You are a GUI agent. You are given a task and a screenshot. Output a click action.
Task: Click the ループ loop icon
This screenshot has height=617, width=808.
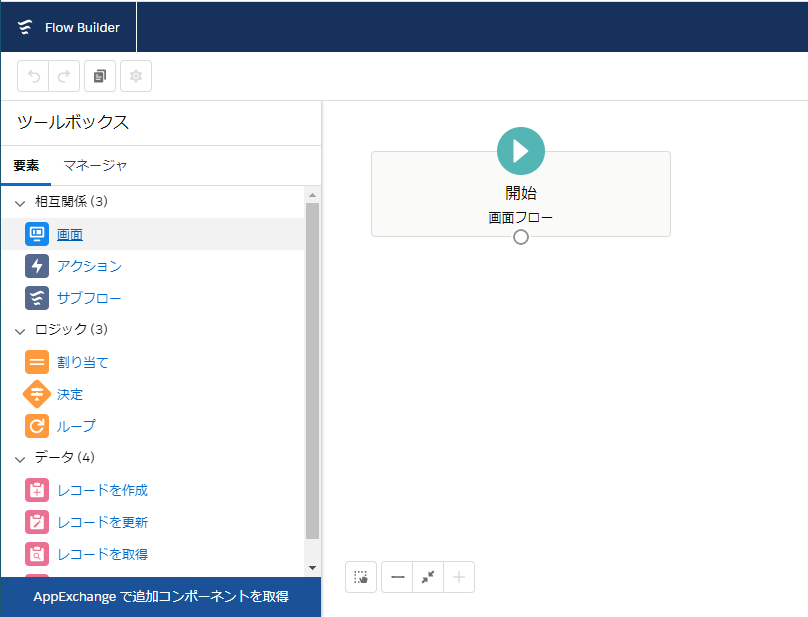[x=37, y=426]
